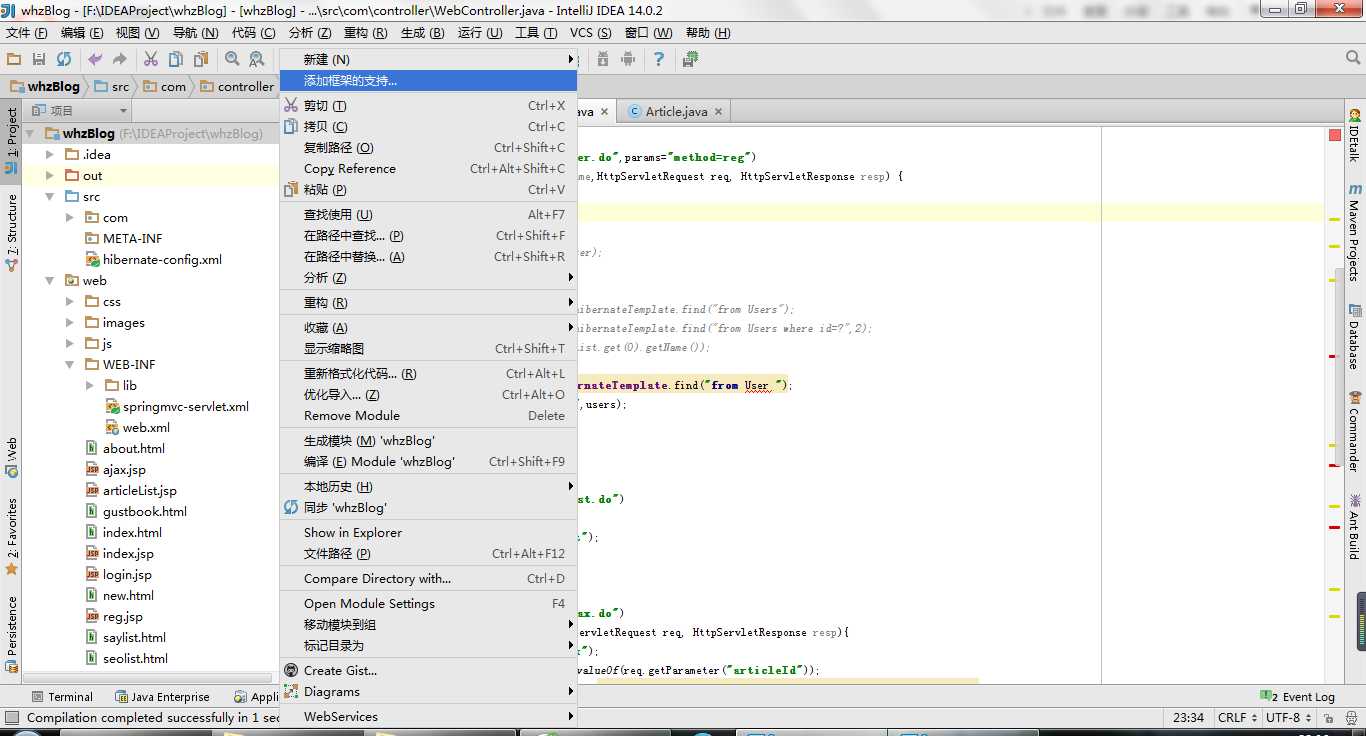
Task: Click the Save All toolbar icon
Action: coord(39,60)
